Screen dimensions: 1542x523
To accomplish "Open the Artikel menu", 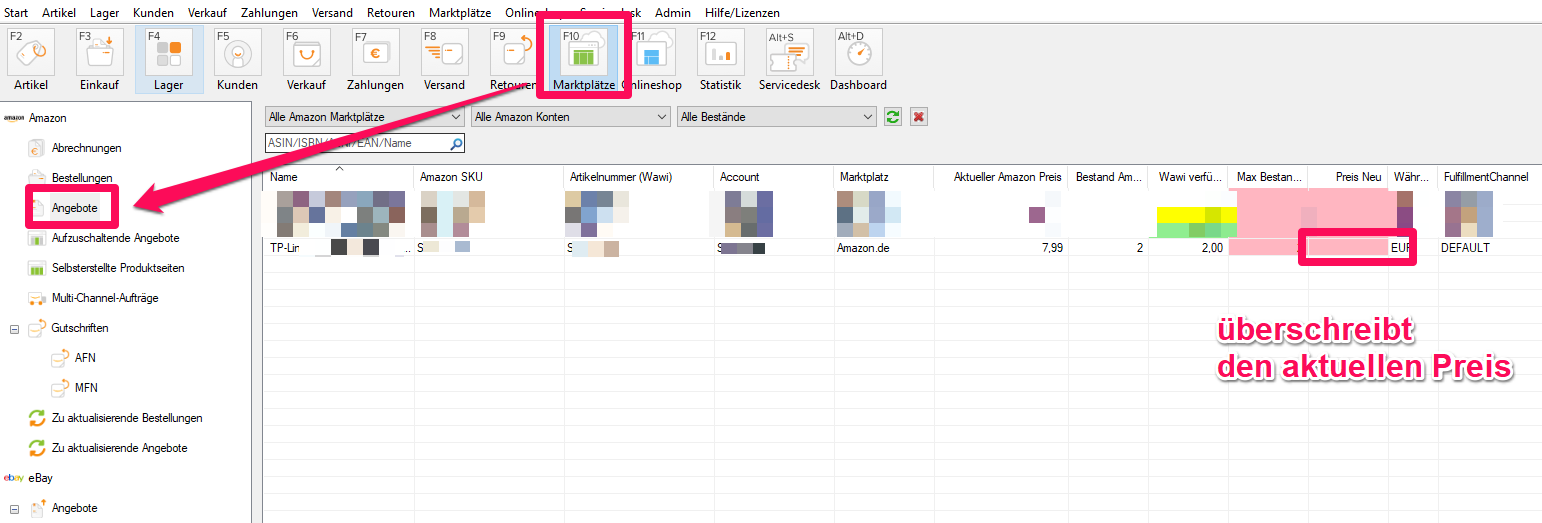I will tap(59, 13).
